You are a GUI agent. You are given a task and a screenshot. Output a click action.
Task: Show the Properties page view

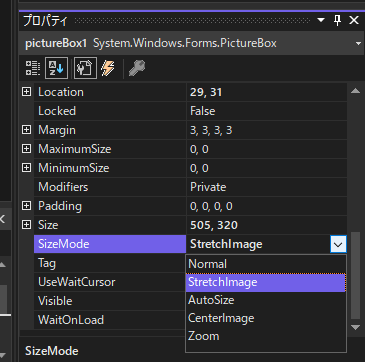pyautogui.click(x=85, y=68)
